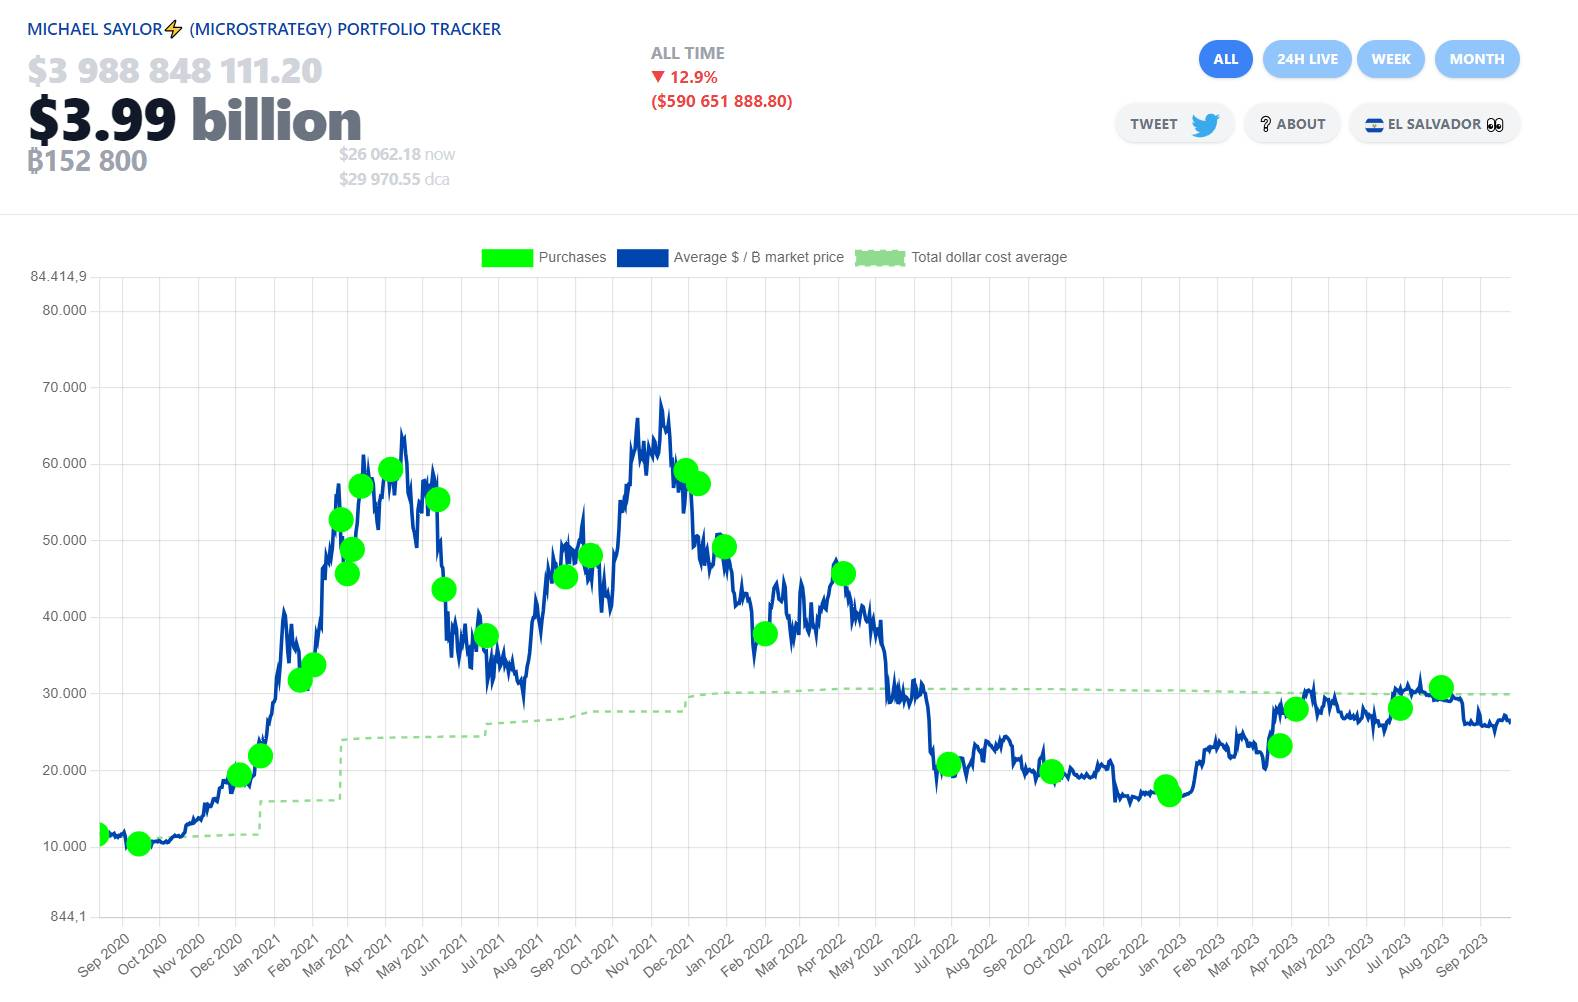1578x1002 pixels.
Task: Open the ABOUT button with question mark
Action: click(1292, 124)
